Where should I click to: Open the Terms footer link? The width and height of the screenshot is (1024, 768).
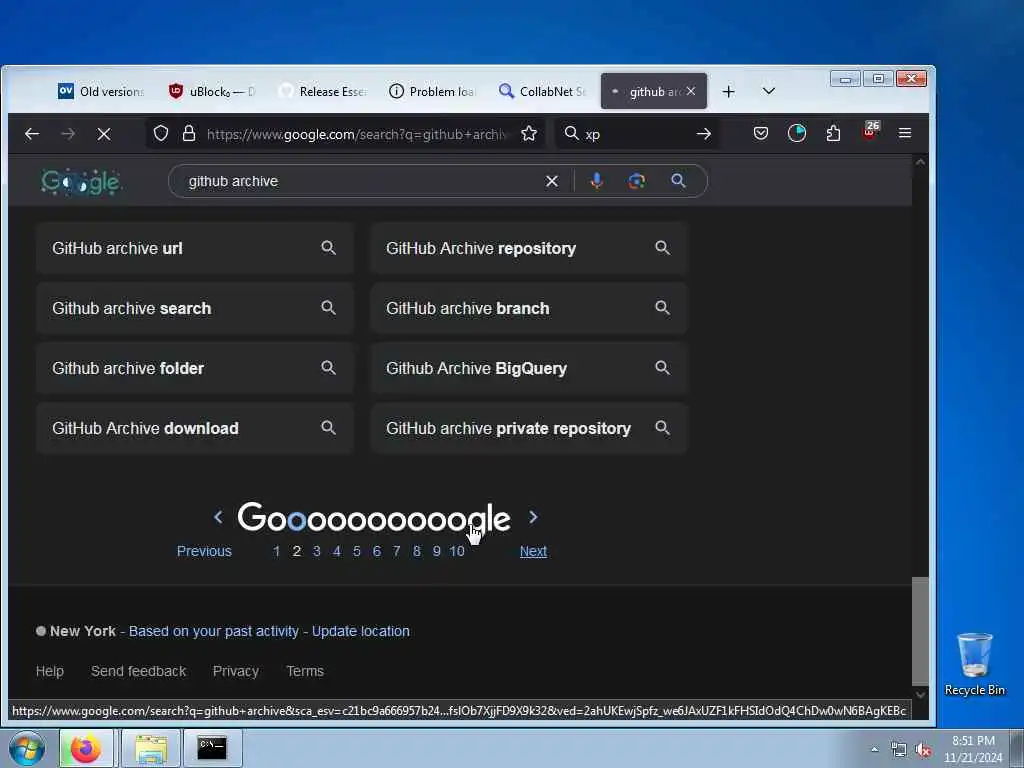[x=305, y=671]
